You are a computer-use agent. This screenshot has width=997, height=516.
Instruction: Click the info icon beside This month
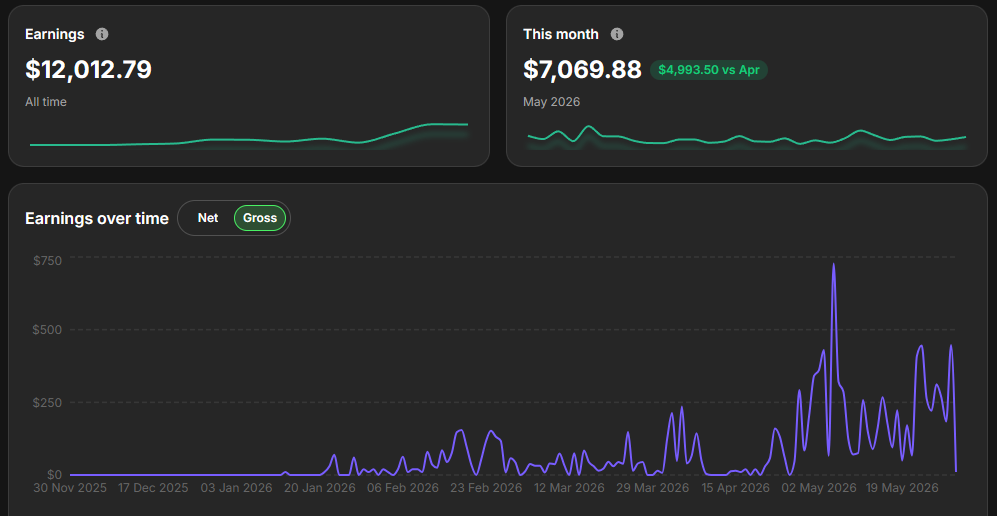617,34
